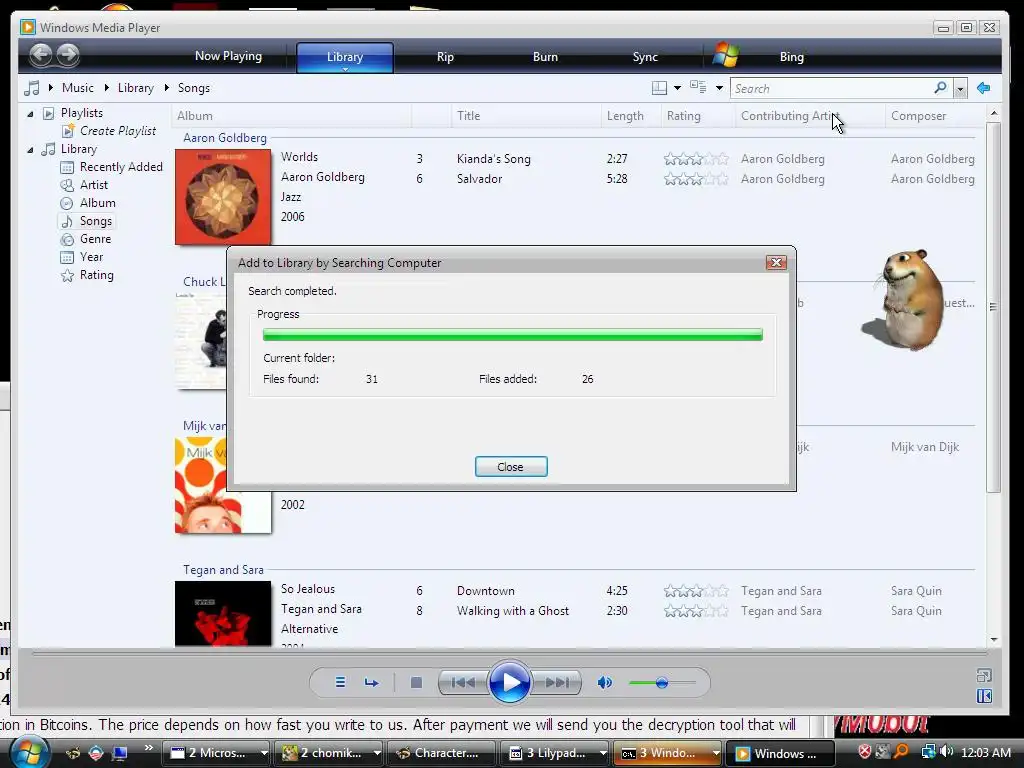
Task: Switch to compact mode icon
Action: pos(984,696)
